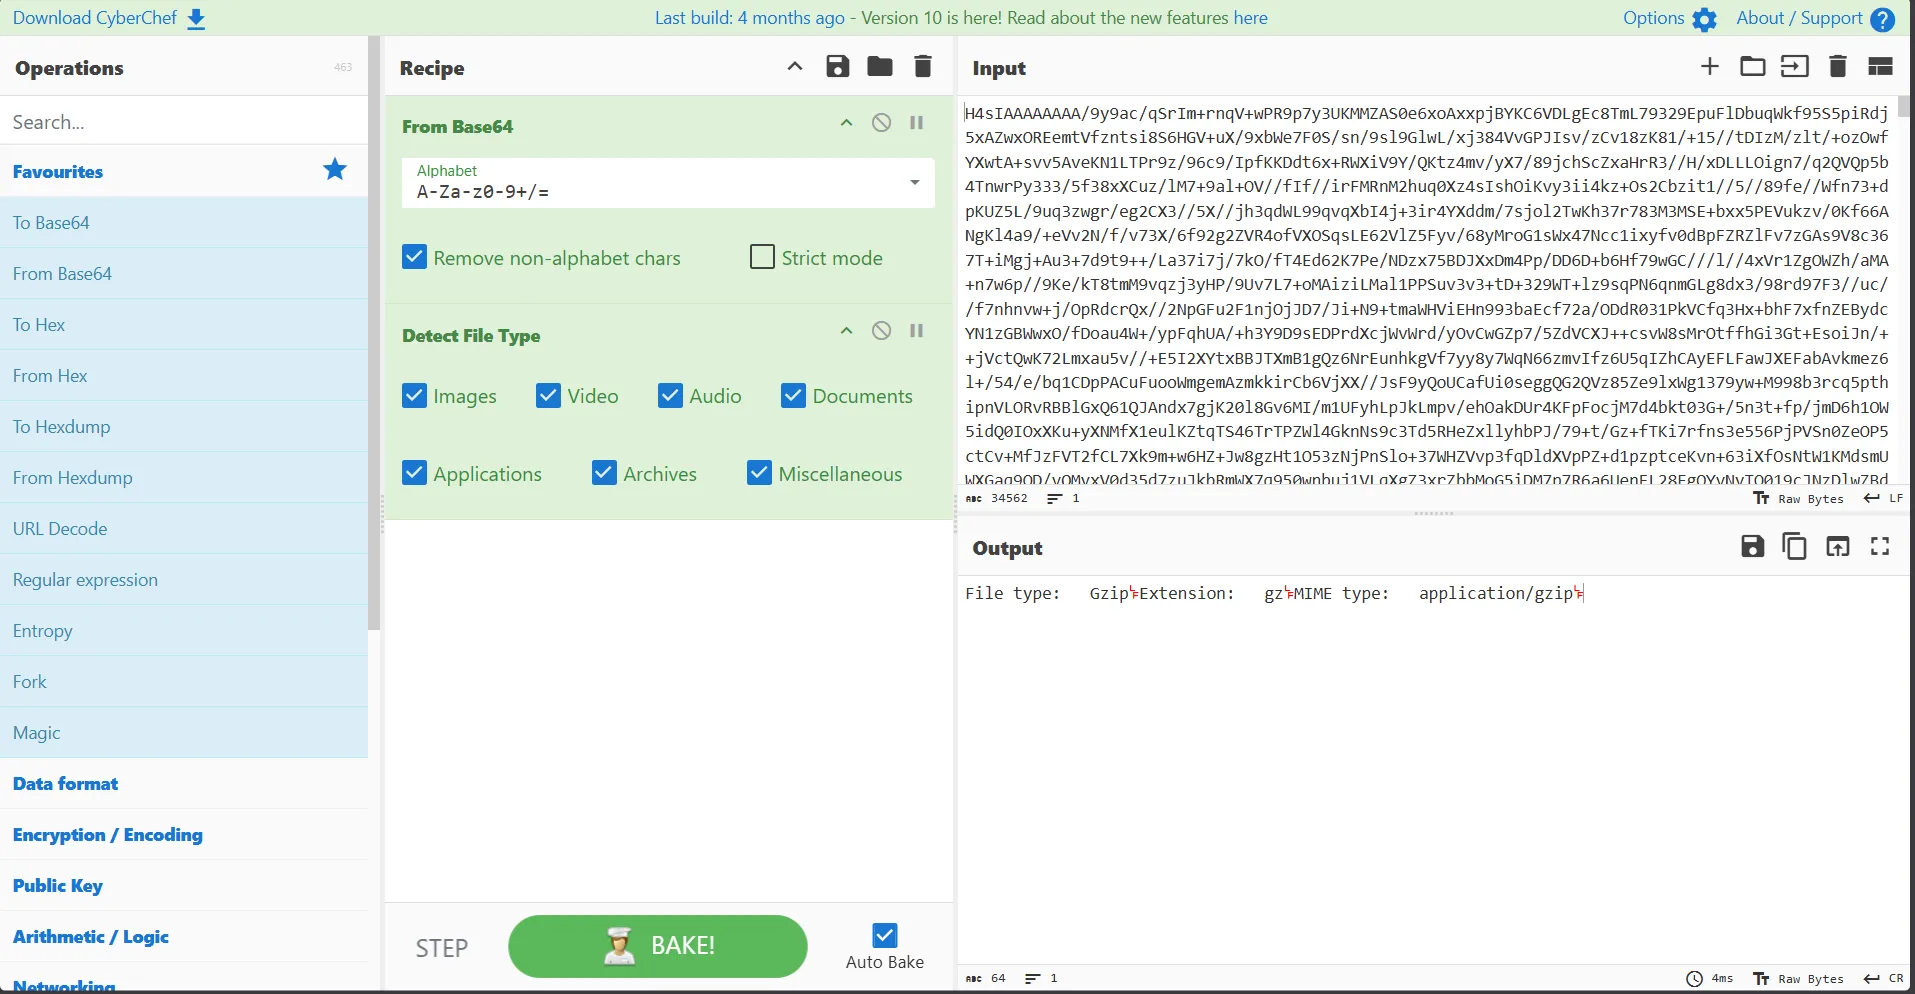Open the Encryption / Encoding category
Viewport: 1915px width, 994px height.
[x=107, y=835]
